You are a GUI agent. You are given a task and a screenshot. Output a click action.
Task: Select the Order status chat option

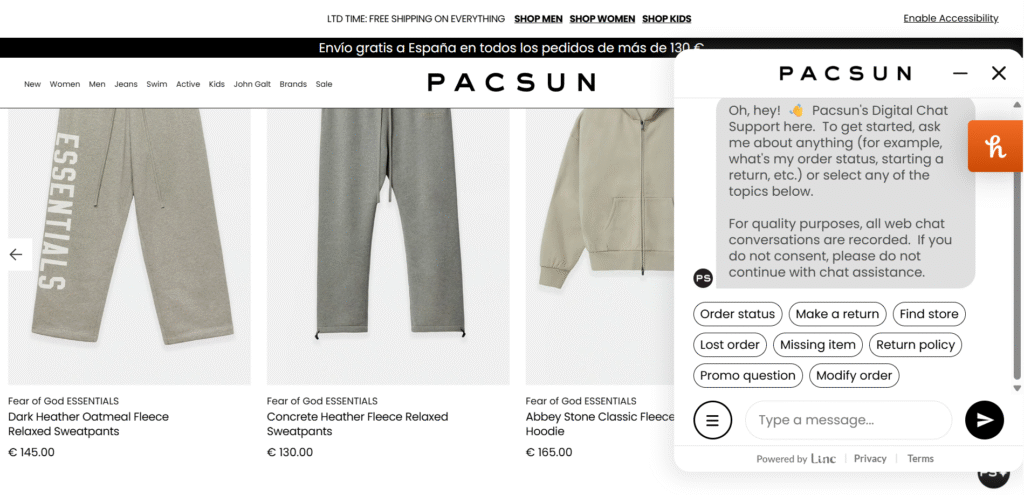click(x=737, y=314)
